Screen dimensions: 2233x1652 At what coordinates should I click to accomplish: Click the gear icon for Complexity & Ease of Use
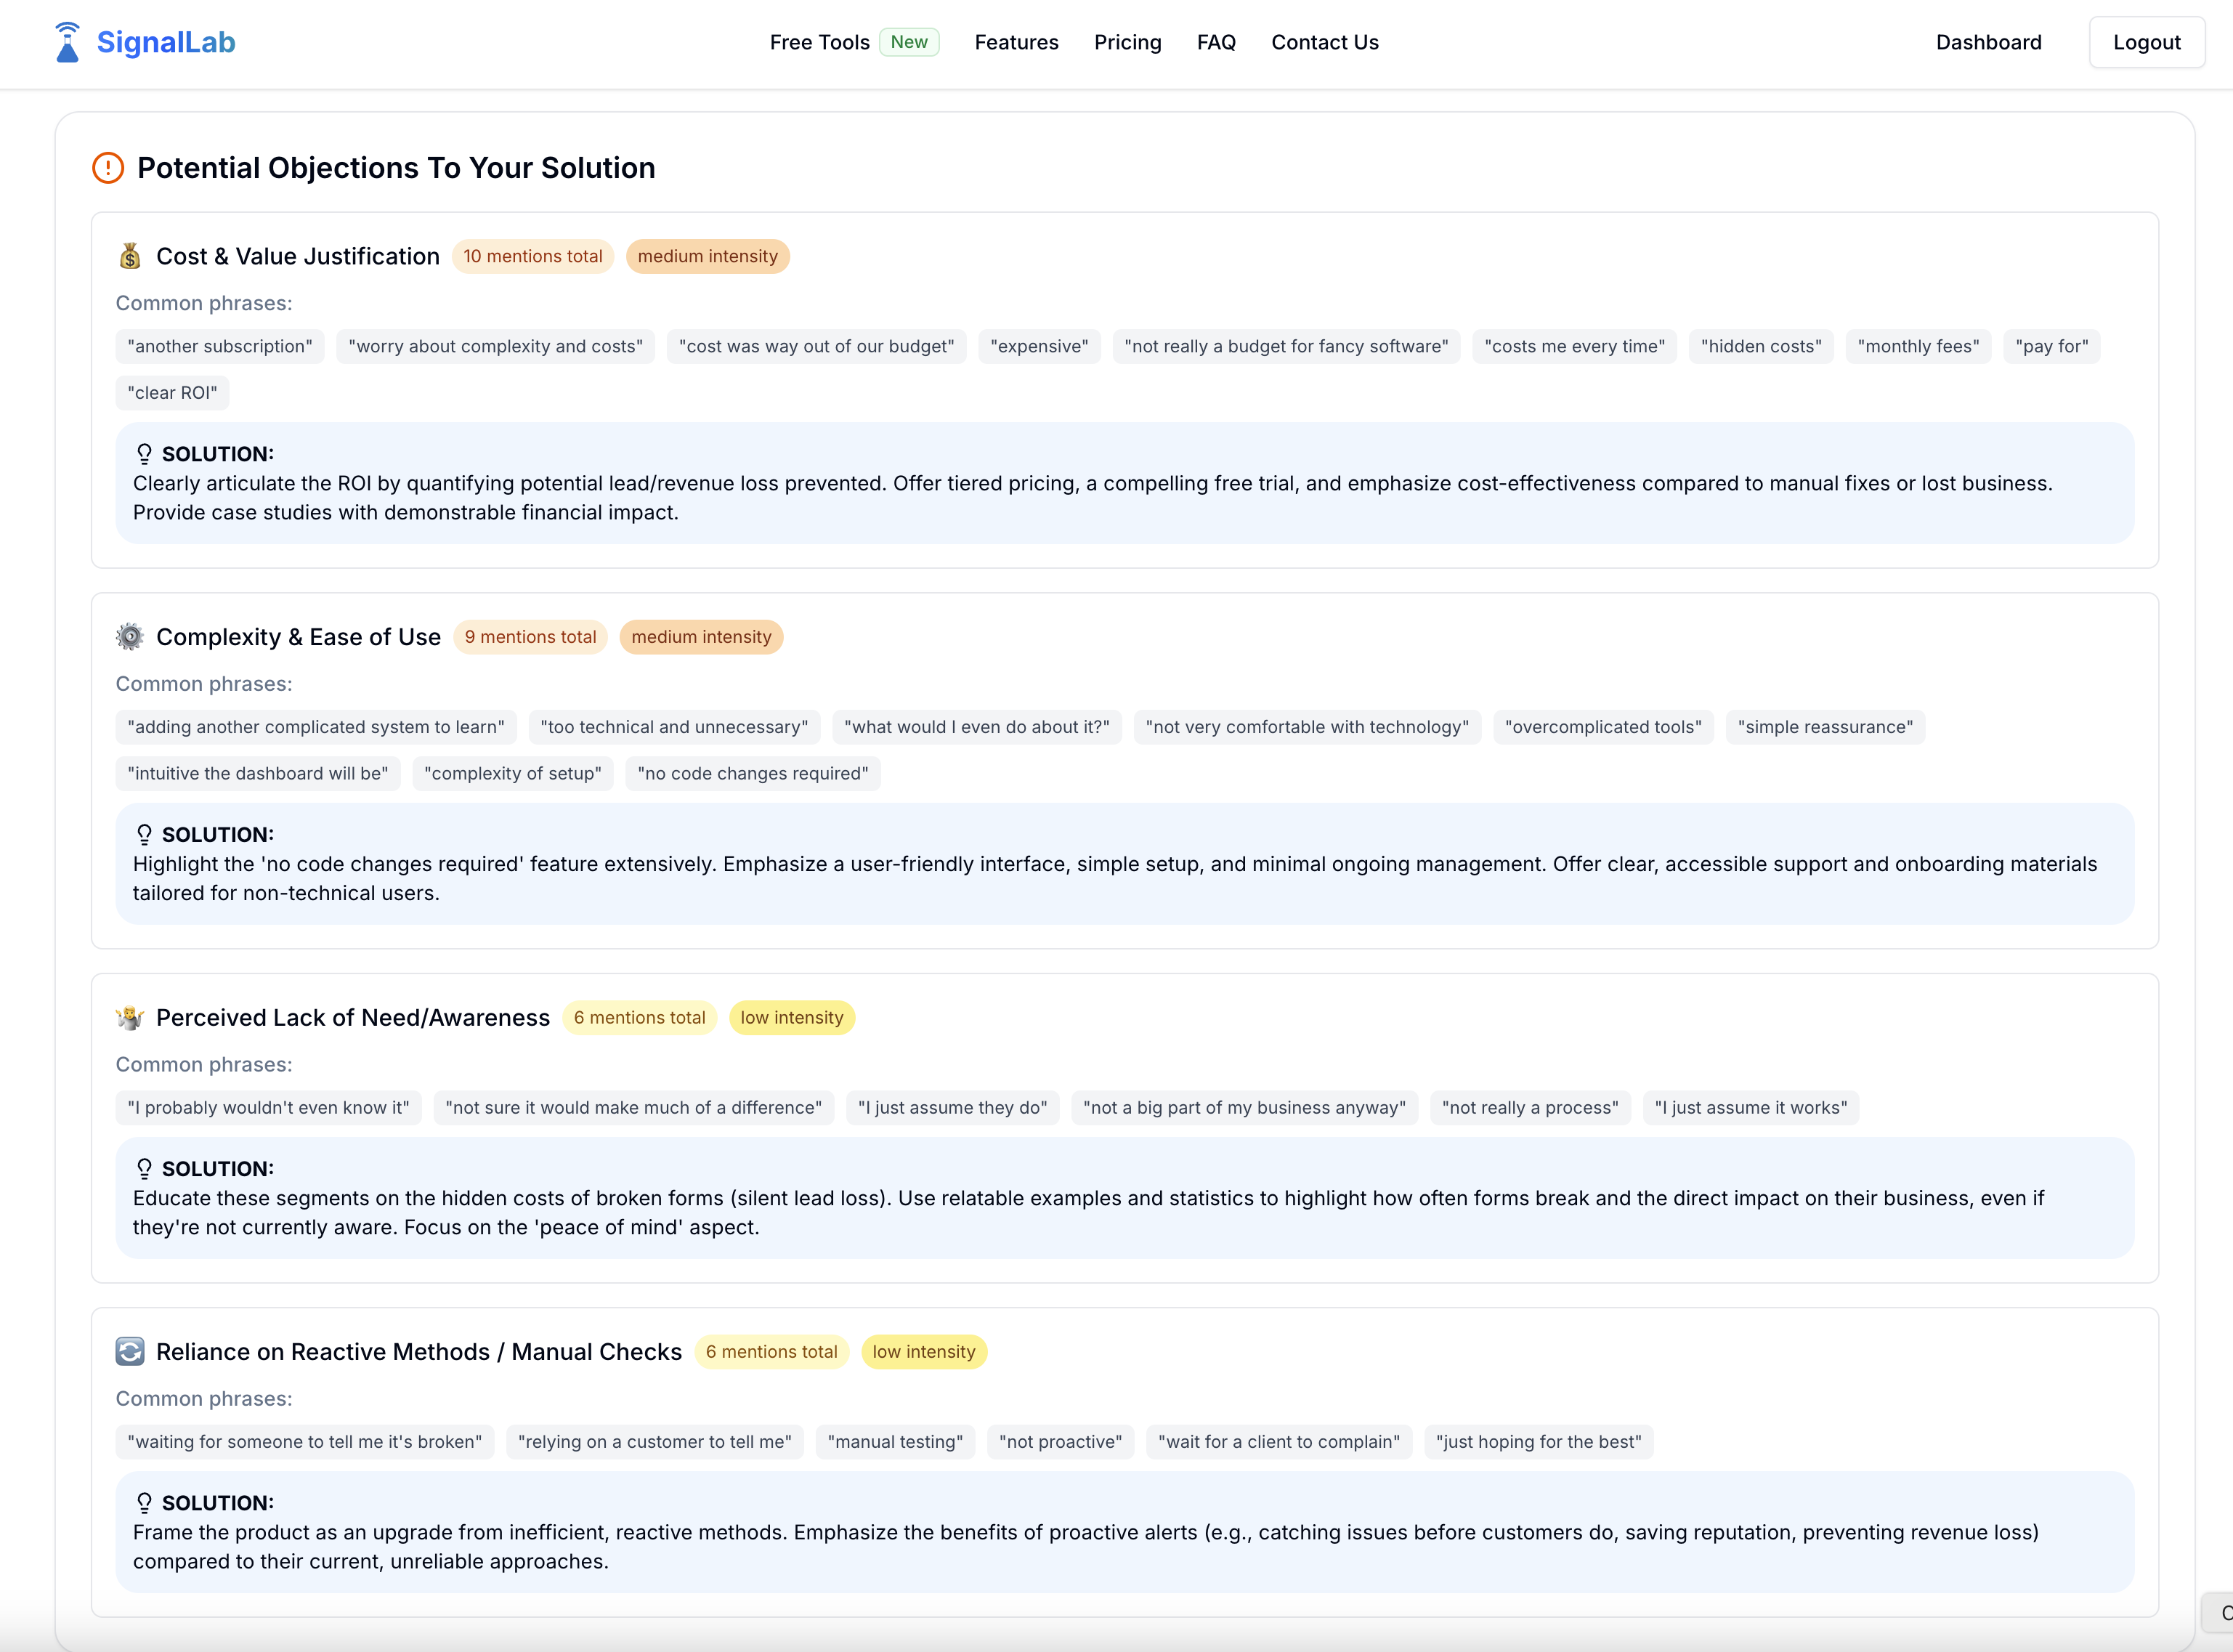pos(130,637)
